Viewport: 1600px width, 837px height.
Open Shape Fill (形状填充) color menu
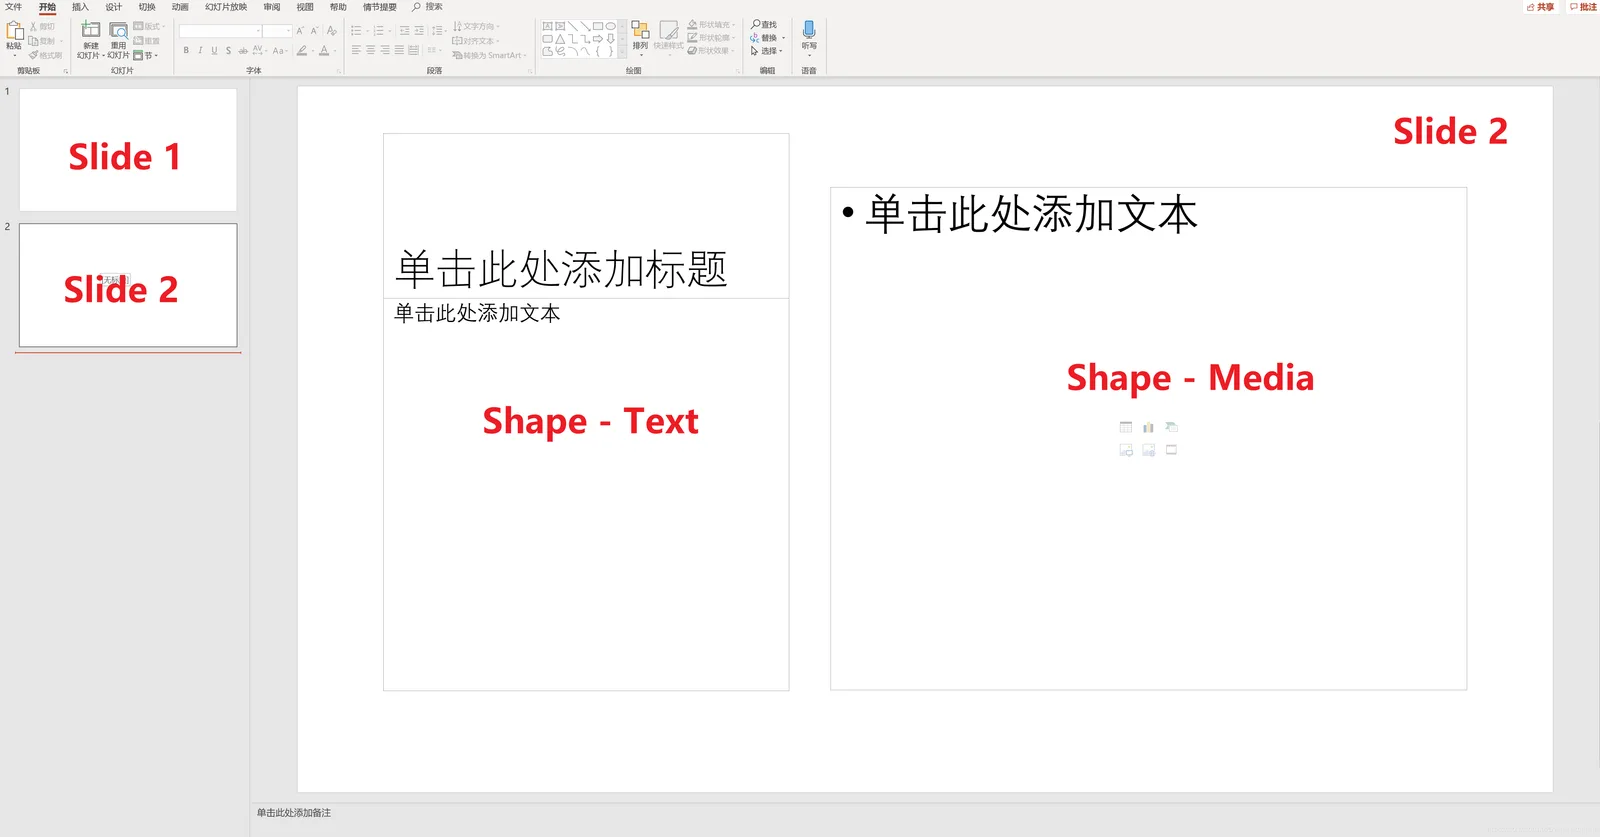point(711,25)
